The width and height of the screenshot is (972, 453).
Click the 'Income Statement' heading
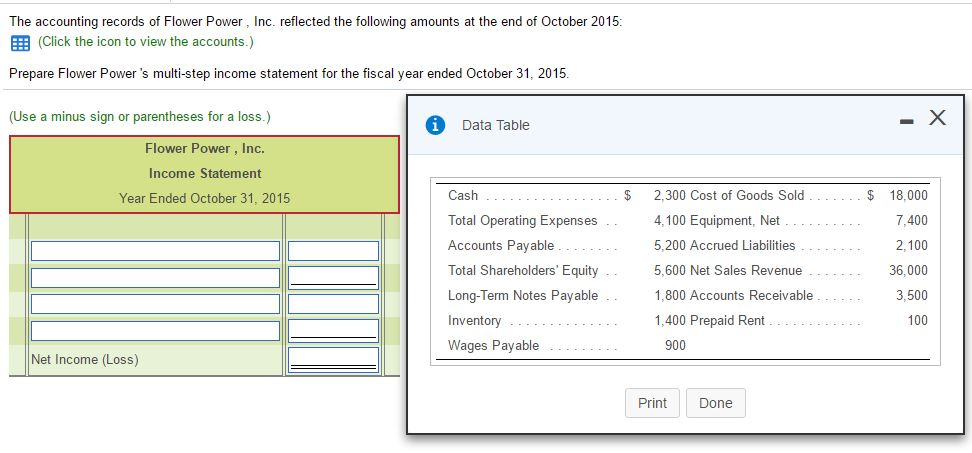click(x=205, y=174)
